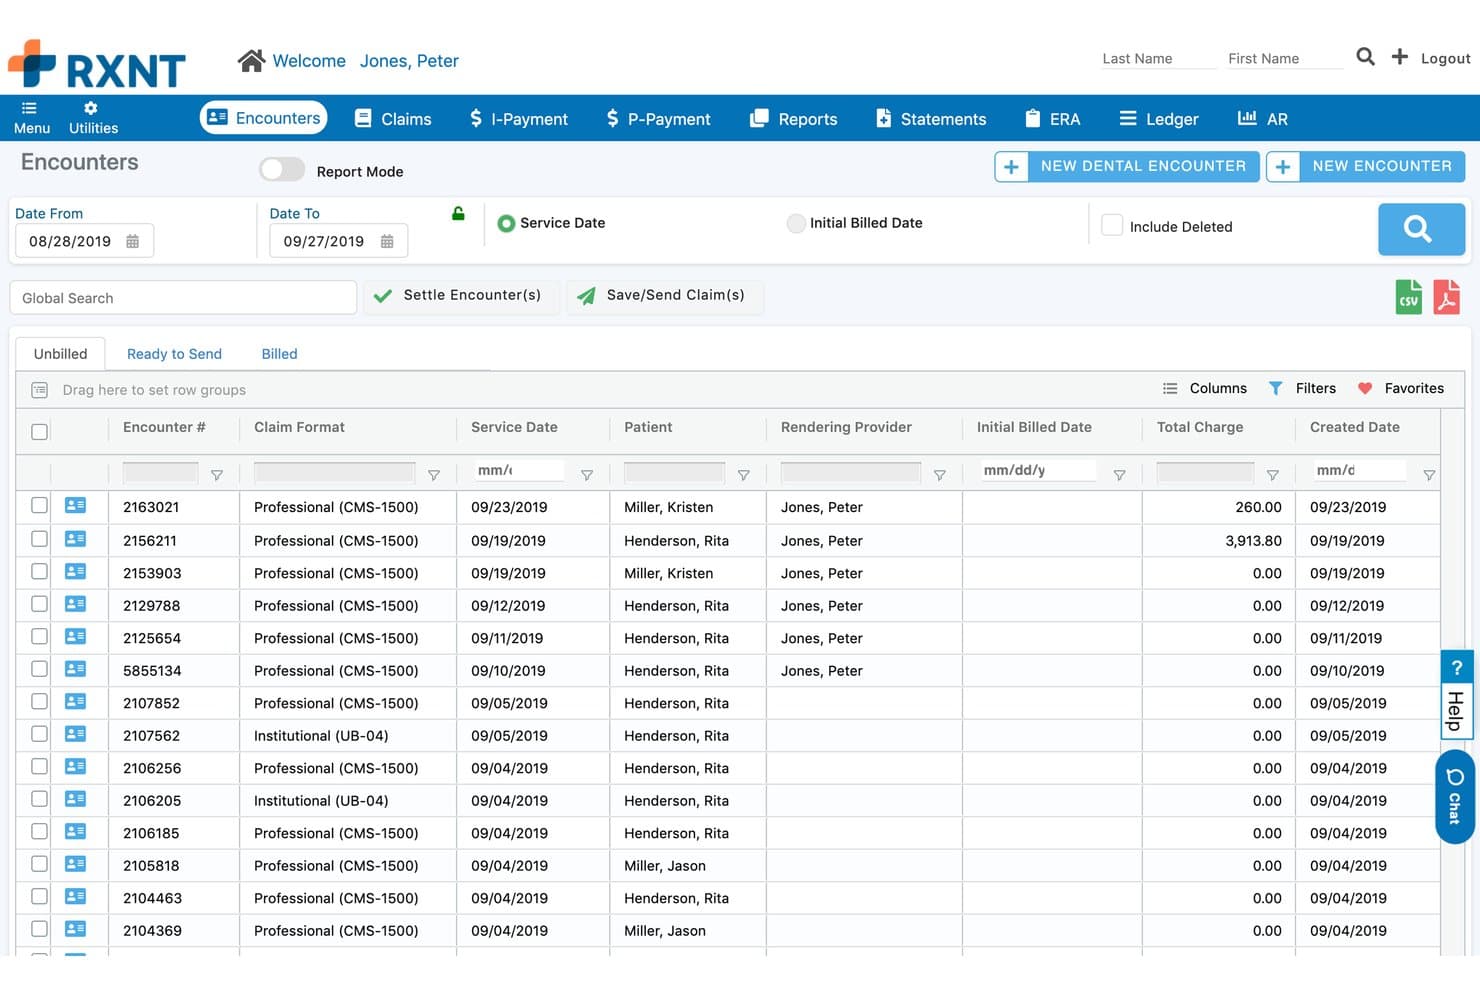Viewport: 1480px width, 987px height.
Task: Click New Dental Encounter button
Action: [1126, 166]
